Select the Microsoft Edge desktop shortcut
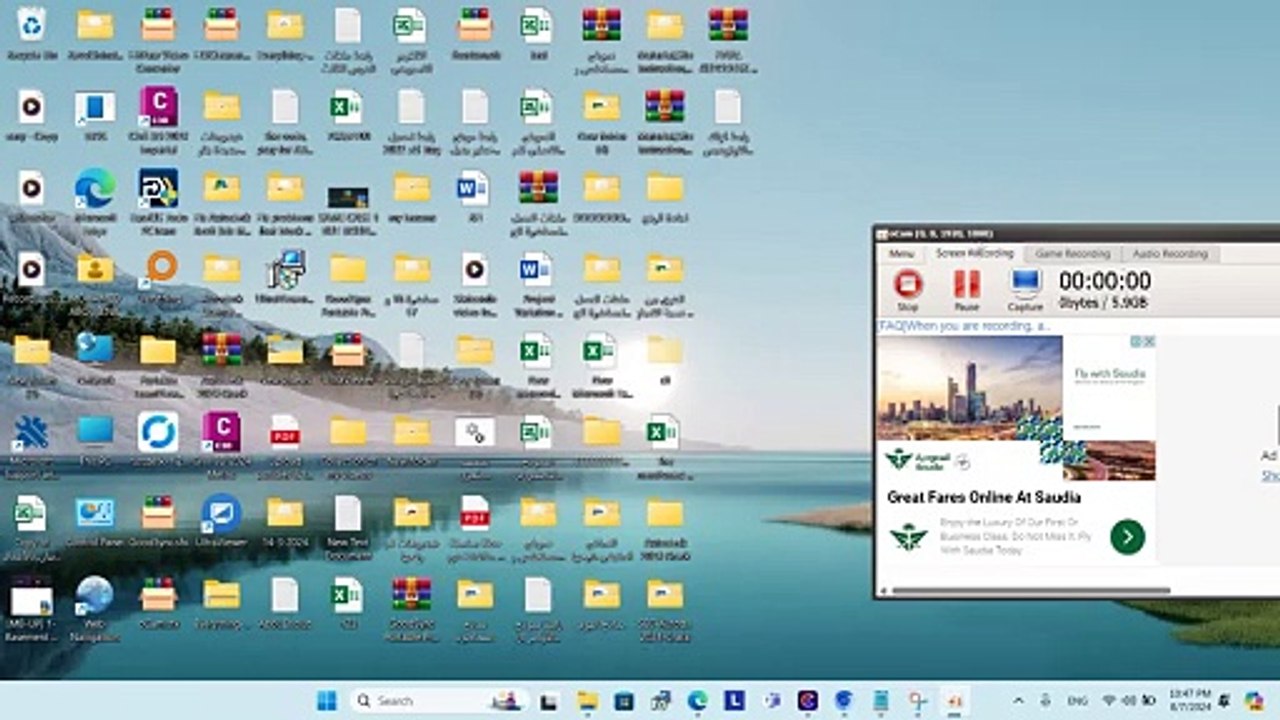Screen dimensions: 1280x720 click(x=95, y=200)
